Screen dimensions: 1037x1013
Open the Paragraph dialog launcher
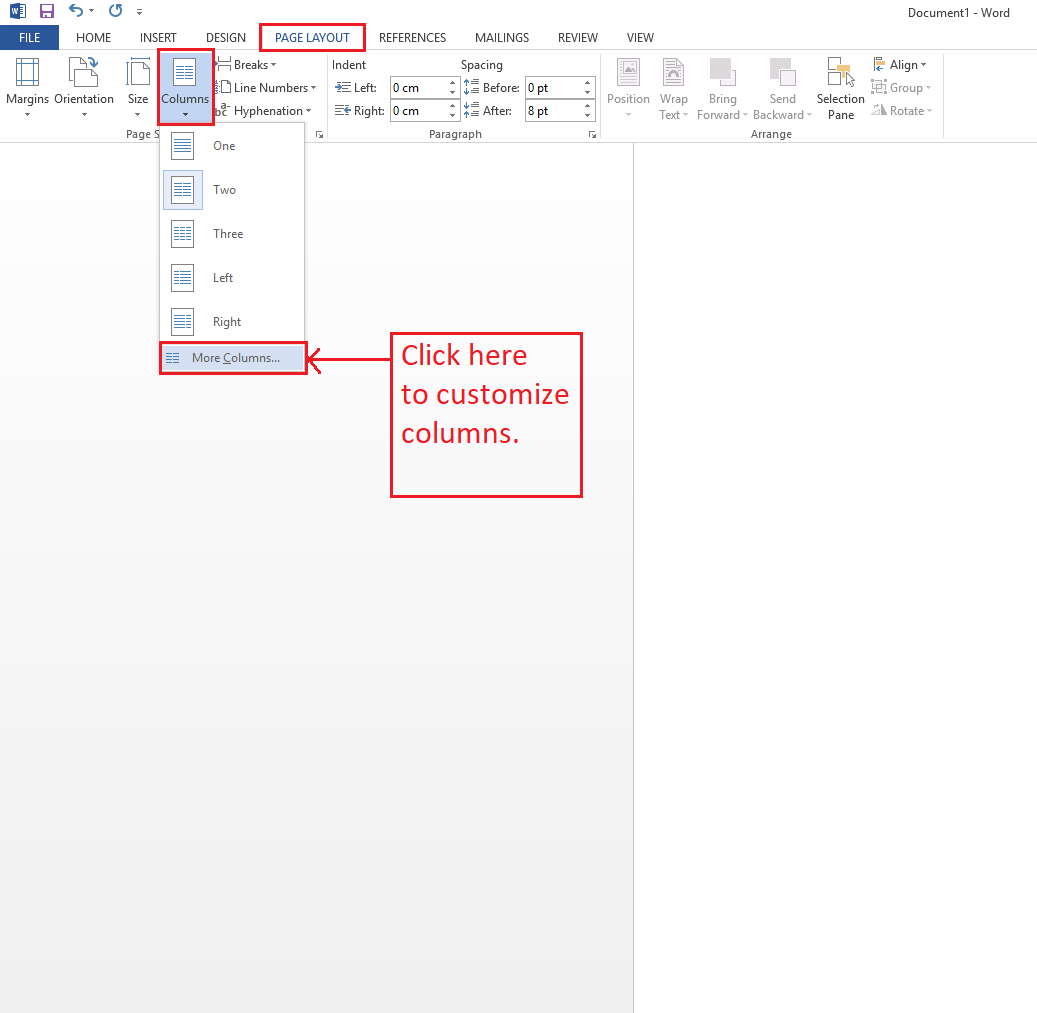point(592,134)
